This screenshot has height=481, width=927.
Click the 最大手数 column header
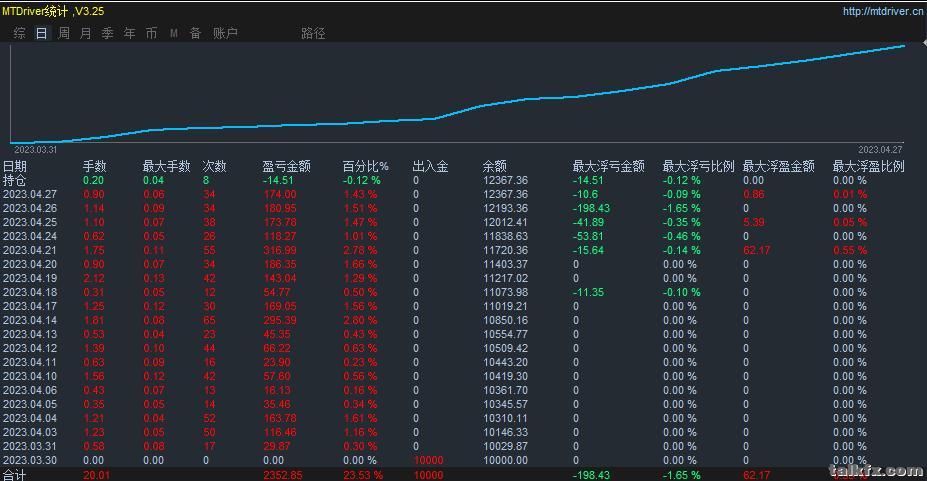(x=166, y=166)
